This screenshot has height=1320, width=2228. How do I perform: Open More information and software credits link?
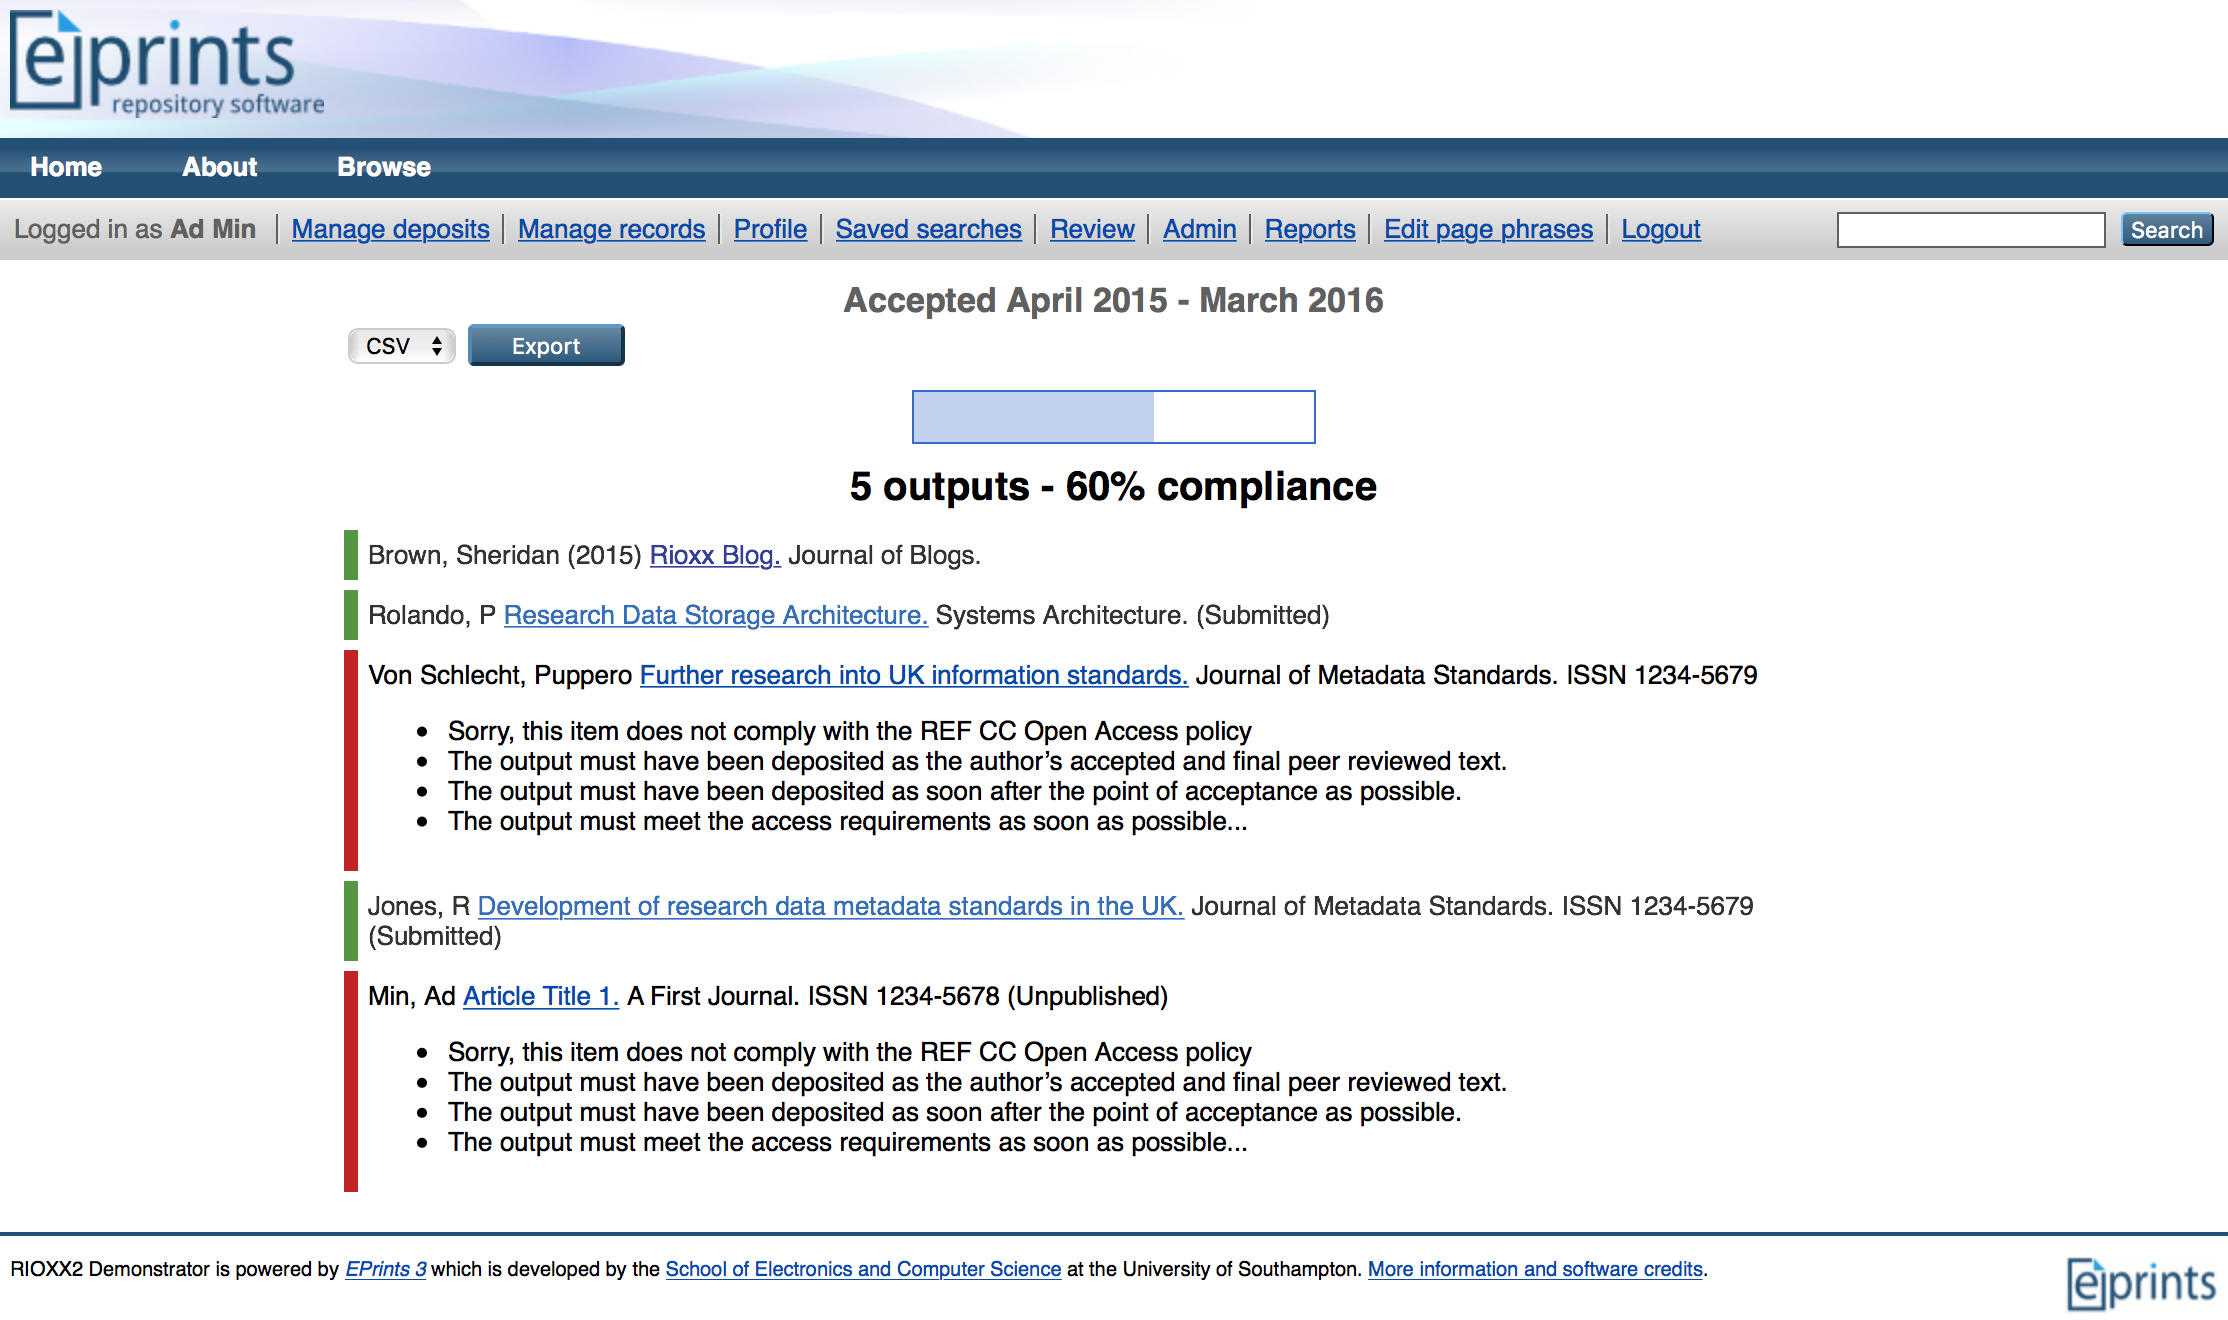1535,1269
